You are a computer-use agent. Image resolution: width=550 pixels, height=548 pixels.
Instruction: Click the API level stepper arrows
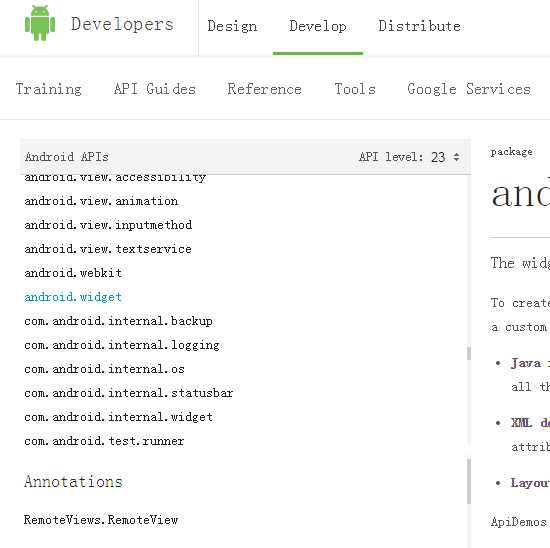click(456, 157)
